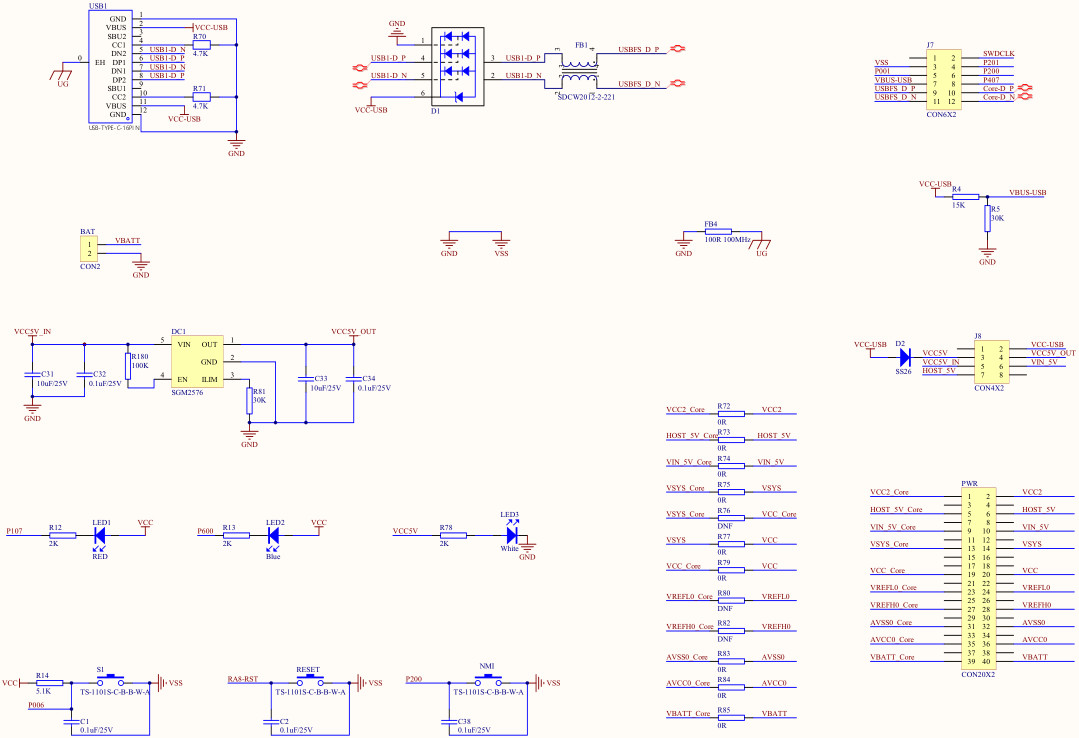Image resolution: width=1079 pixels, height=738 pixels.
Task: Click the SWDCLK net label
Action: pos(998,54)
